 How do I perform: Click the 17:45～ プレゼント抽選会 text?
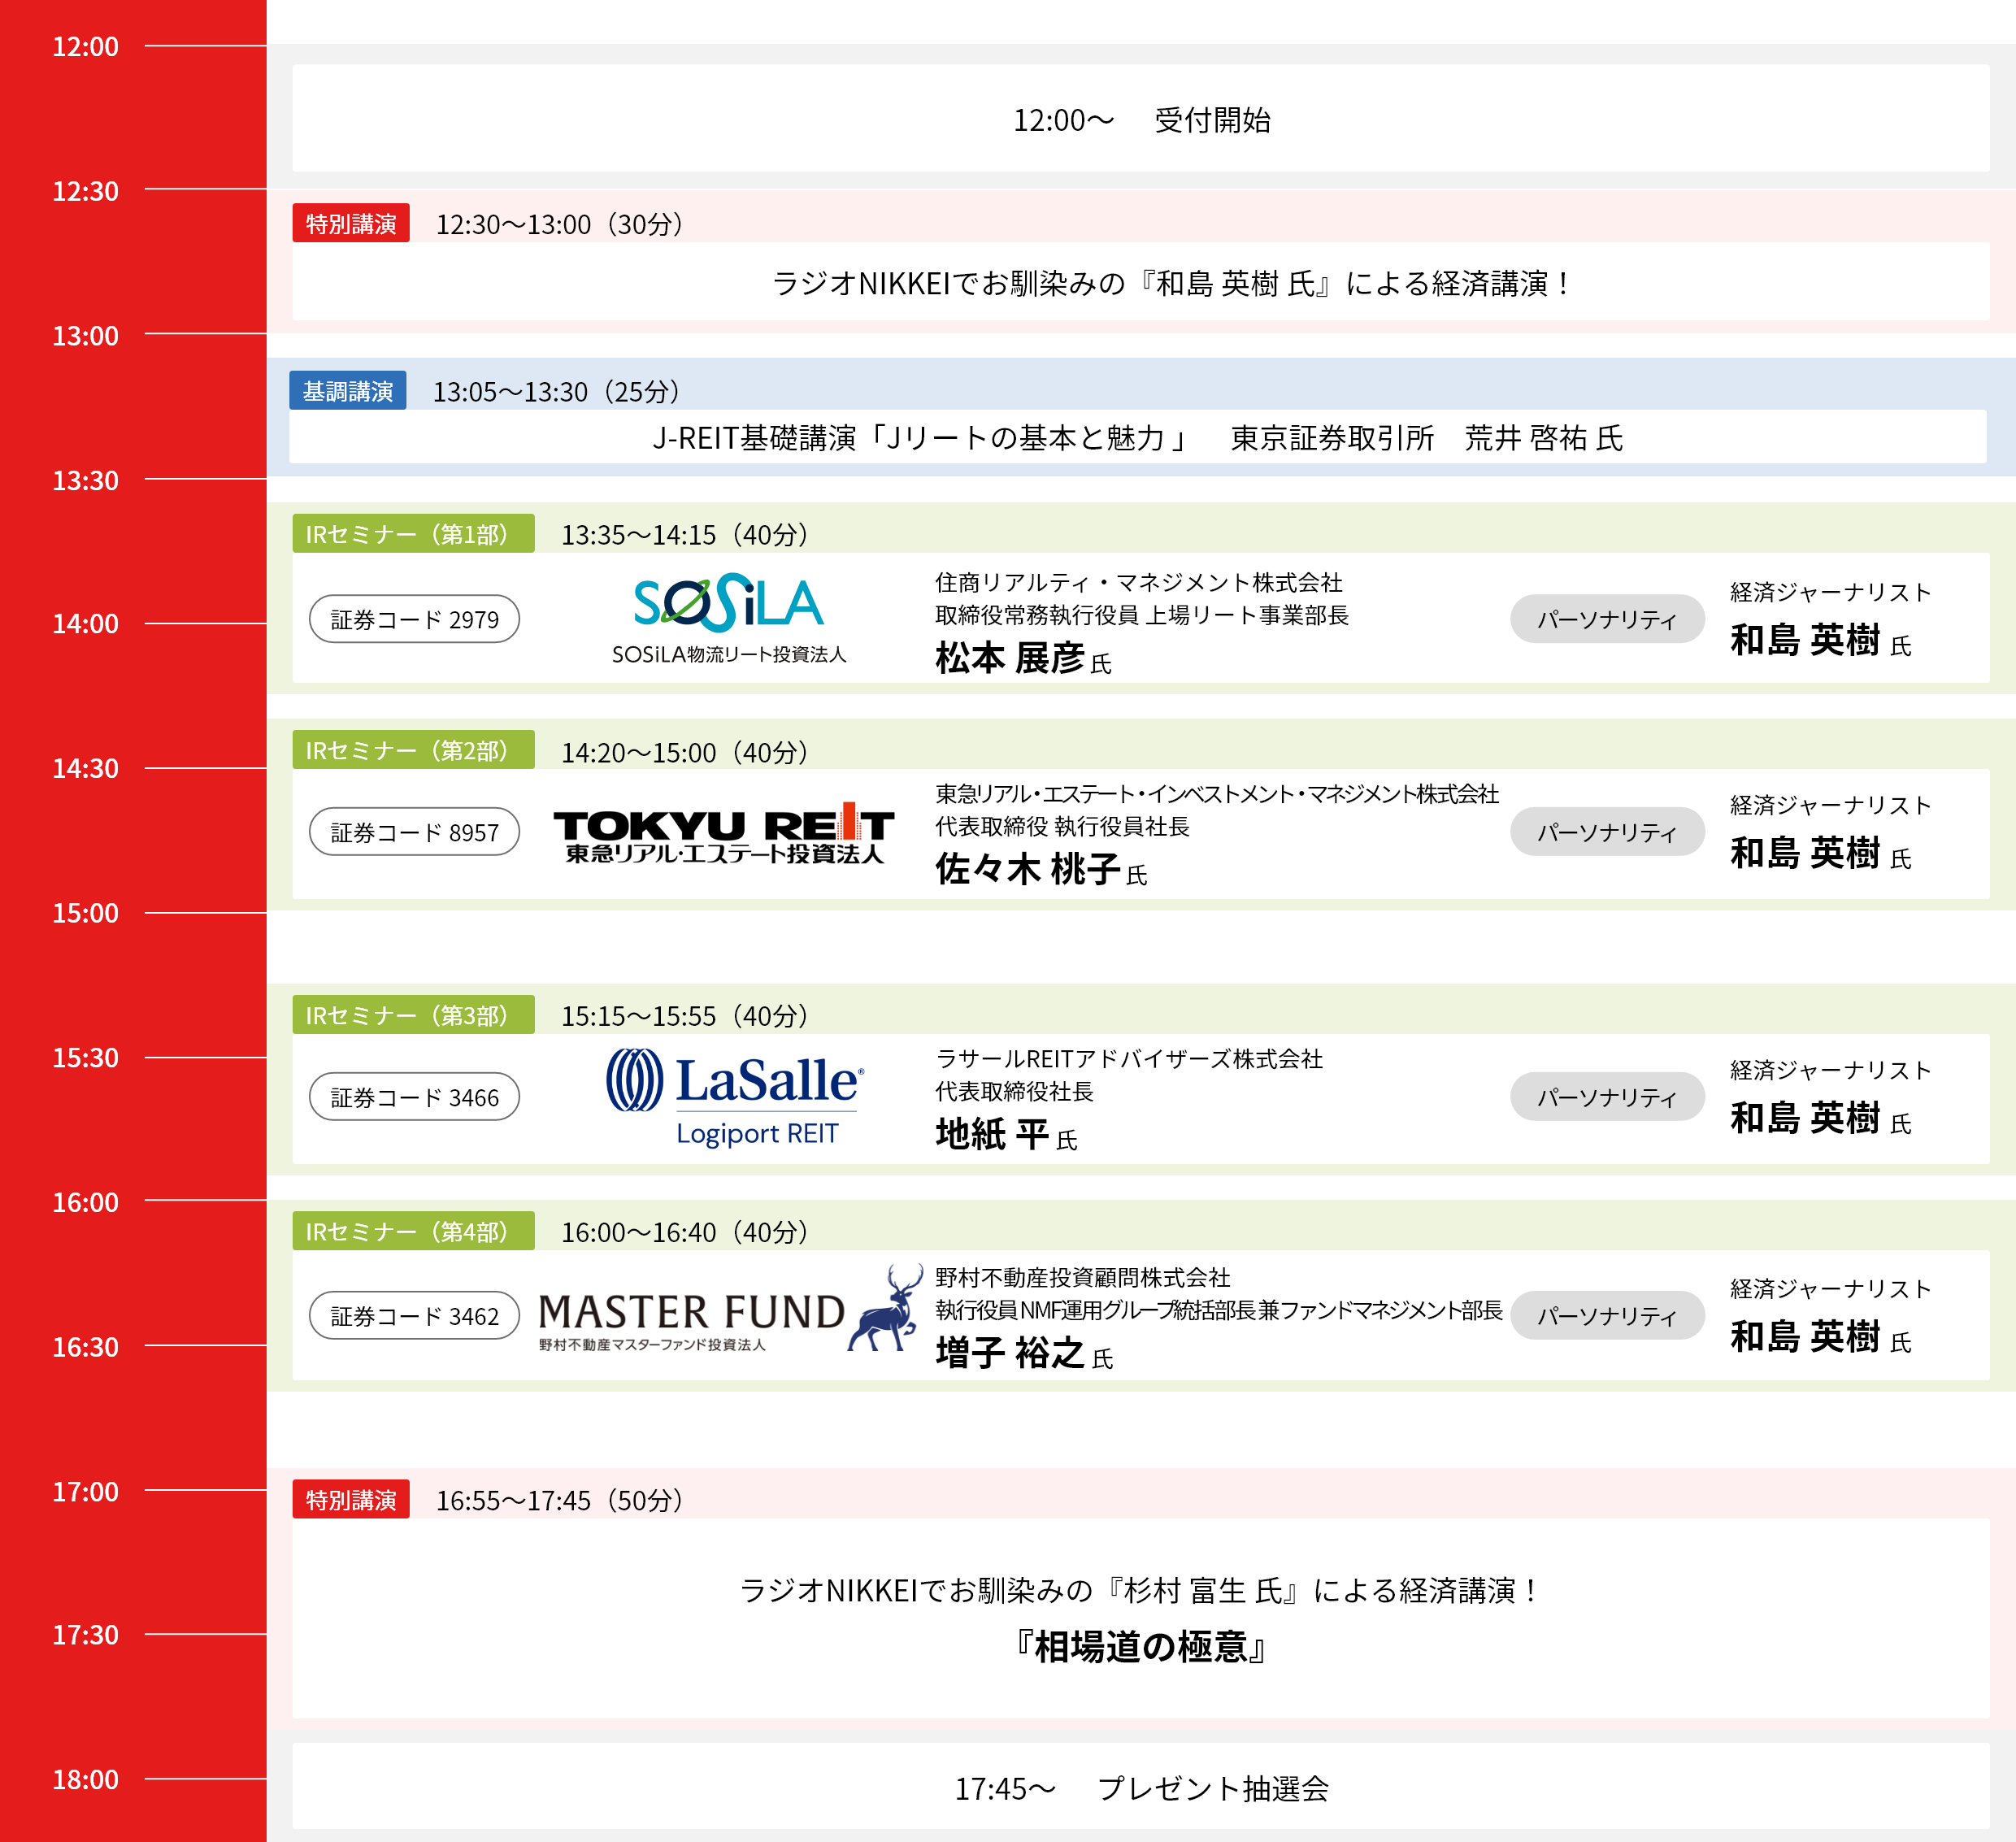tap(1141, 1788)
